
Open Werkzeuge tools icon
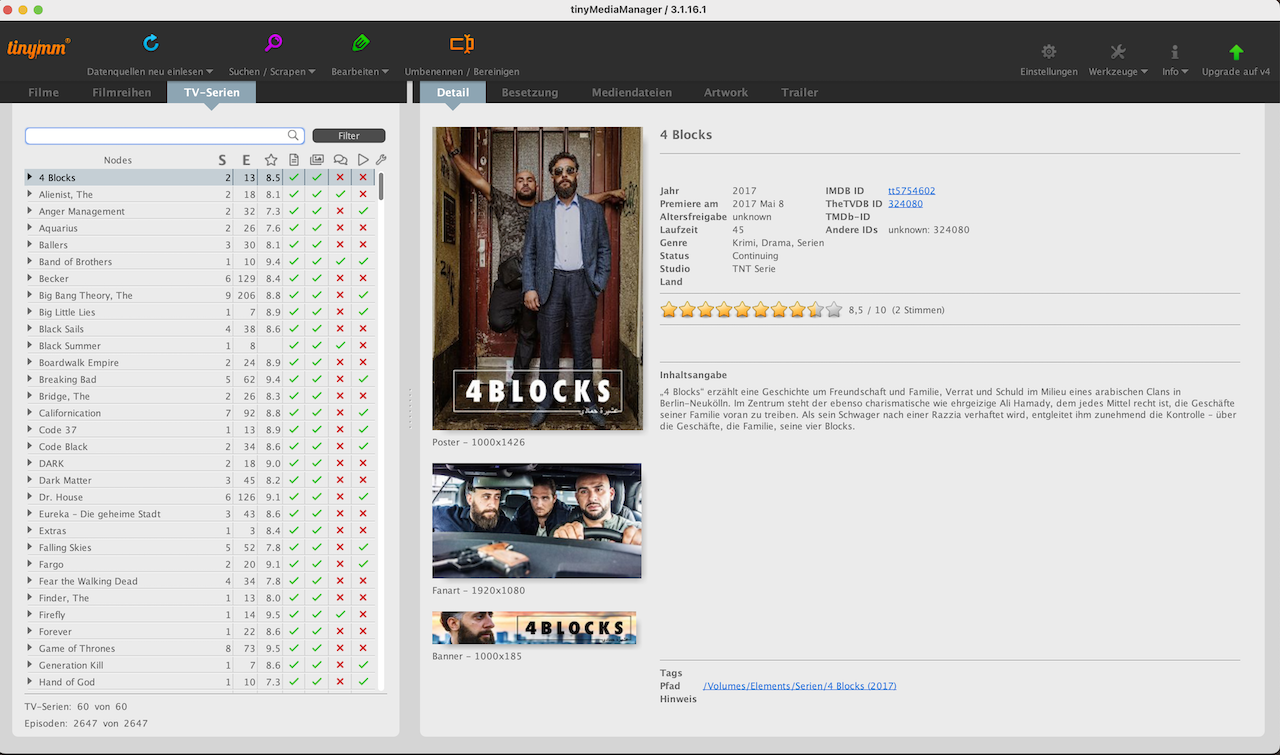pos(1118,51)
